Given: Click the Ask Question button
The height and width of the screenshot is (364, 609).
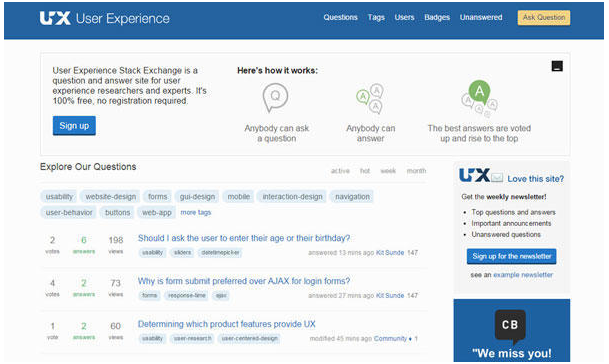Looking at the screenshot, I should coord(544,17).
